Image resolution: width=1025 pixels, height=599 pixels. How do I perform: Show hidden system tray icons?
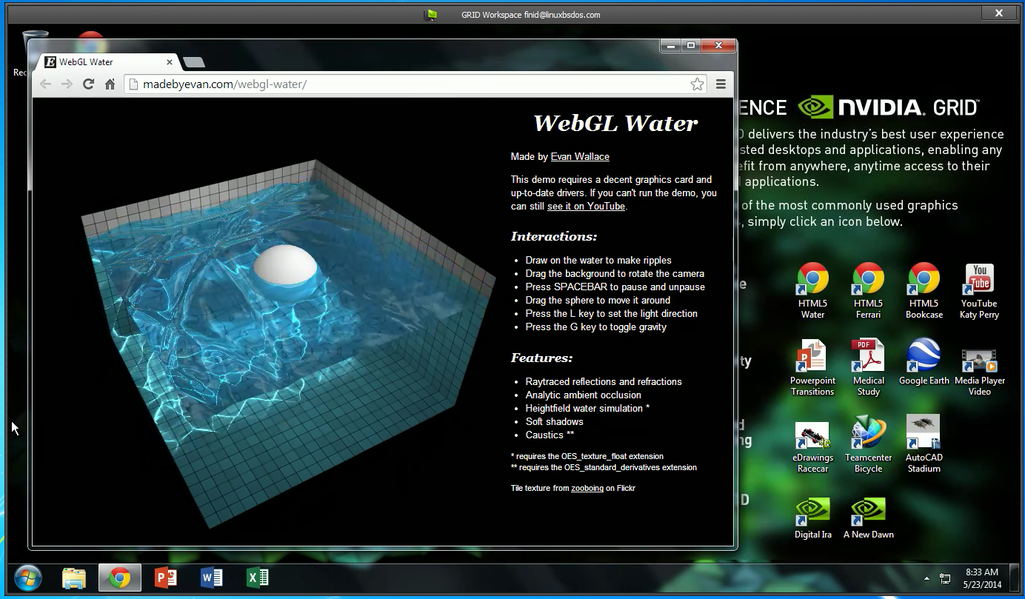tap(925, 578)
